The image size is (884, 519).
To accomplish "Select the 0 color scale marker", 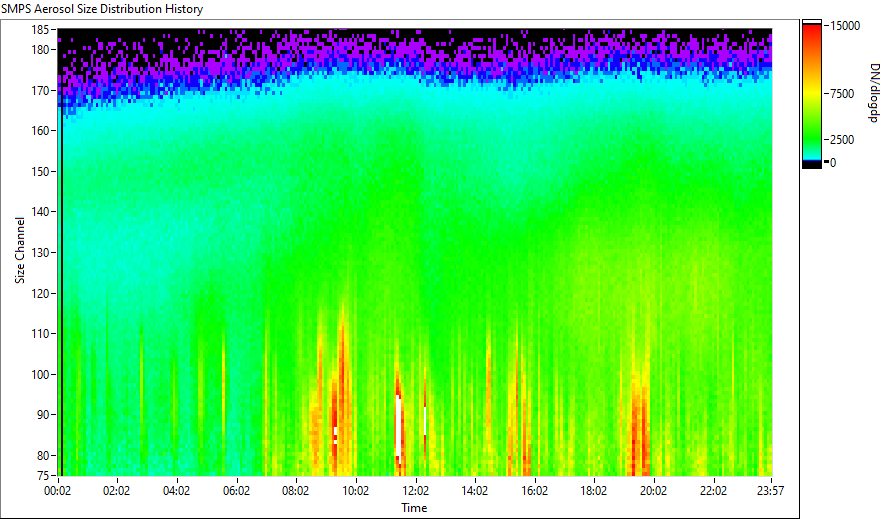I will pos(833,163).
